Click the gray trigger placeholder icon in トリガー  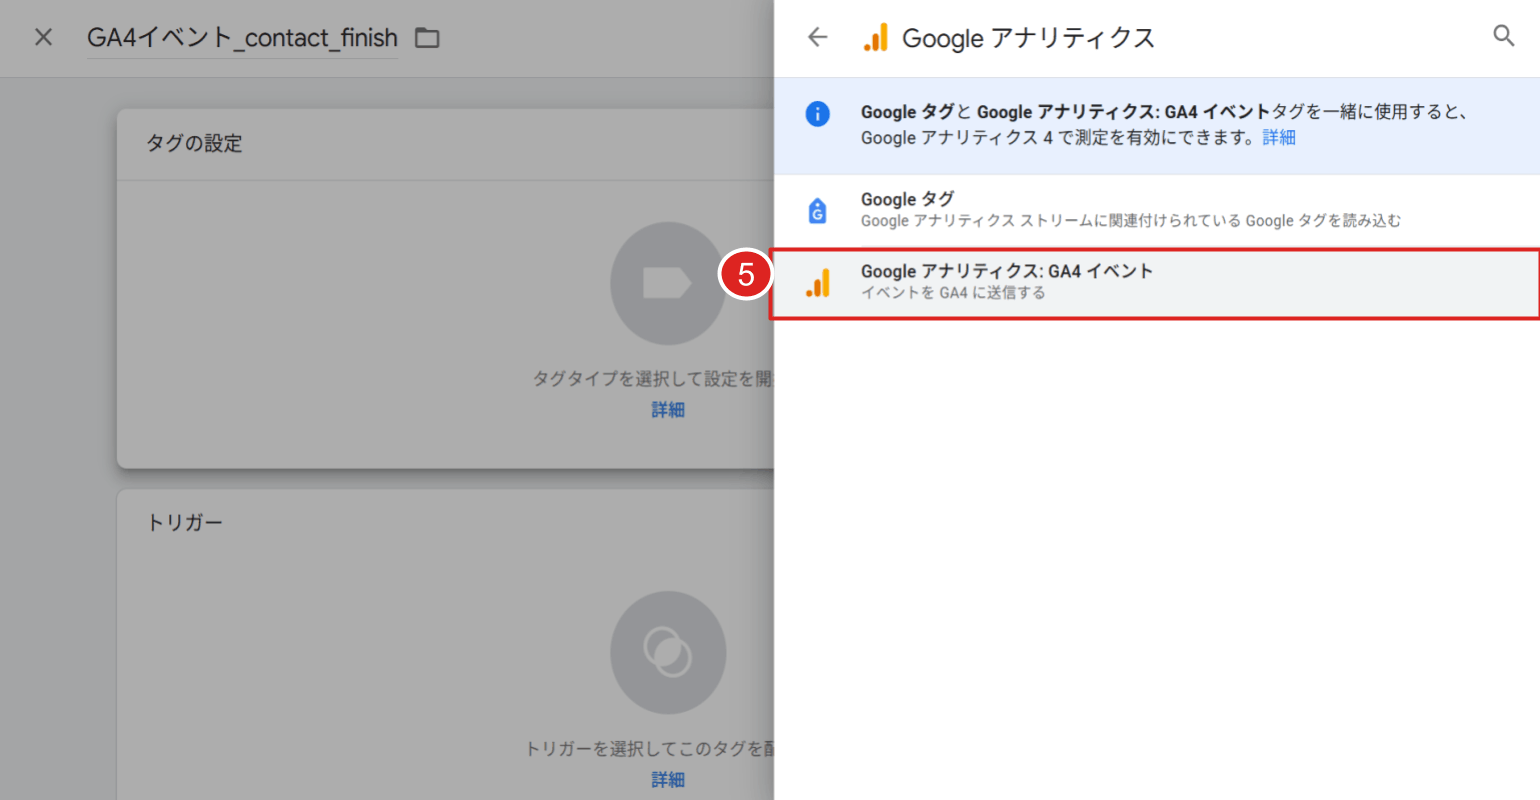click(x=668, y=652)
